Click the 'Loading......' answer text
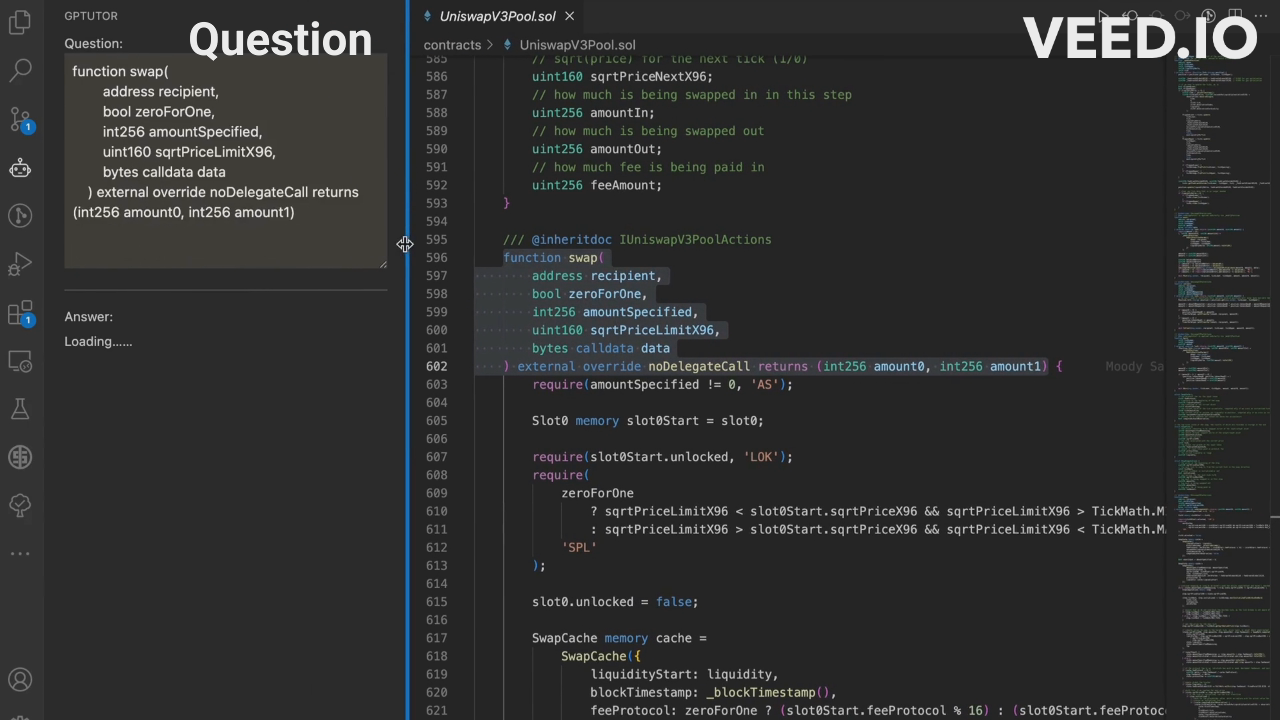 (98, 341)
